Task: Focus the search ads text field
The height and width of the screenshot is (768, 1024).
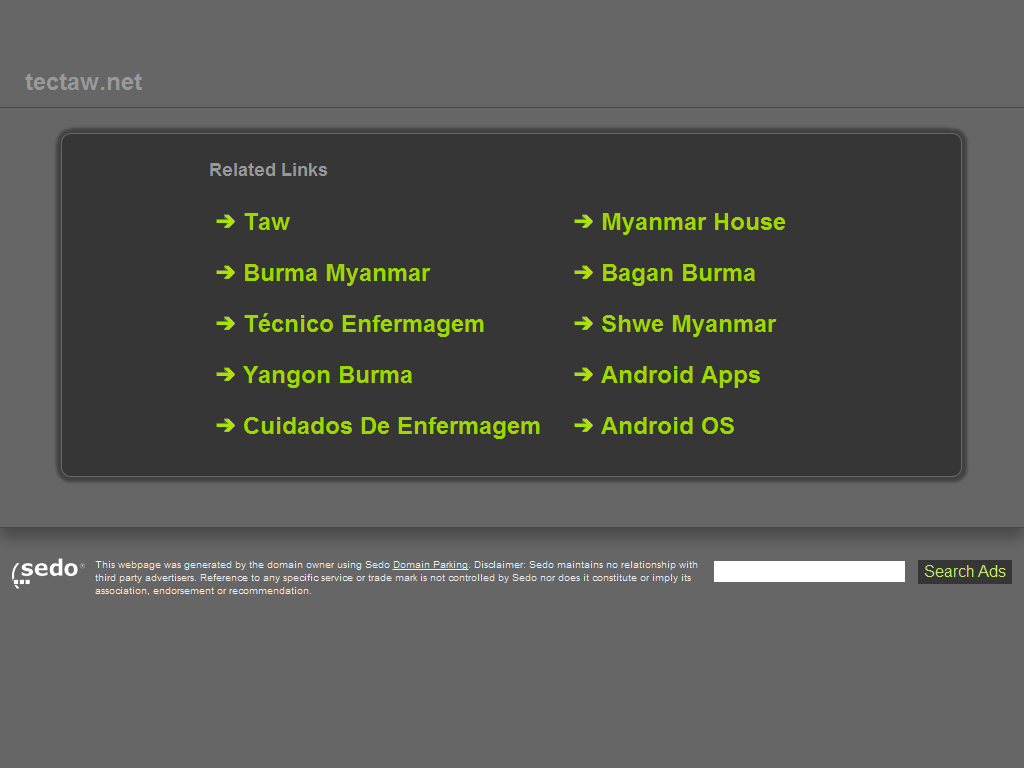Action: [x=809, y=572]
